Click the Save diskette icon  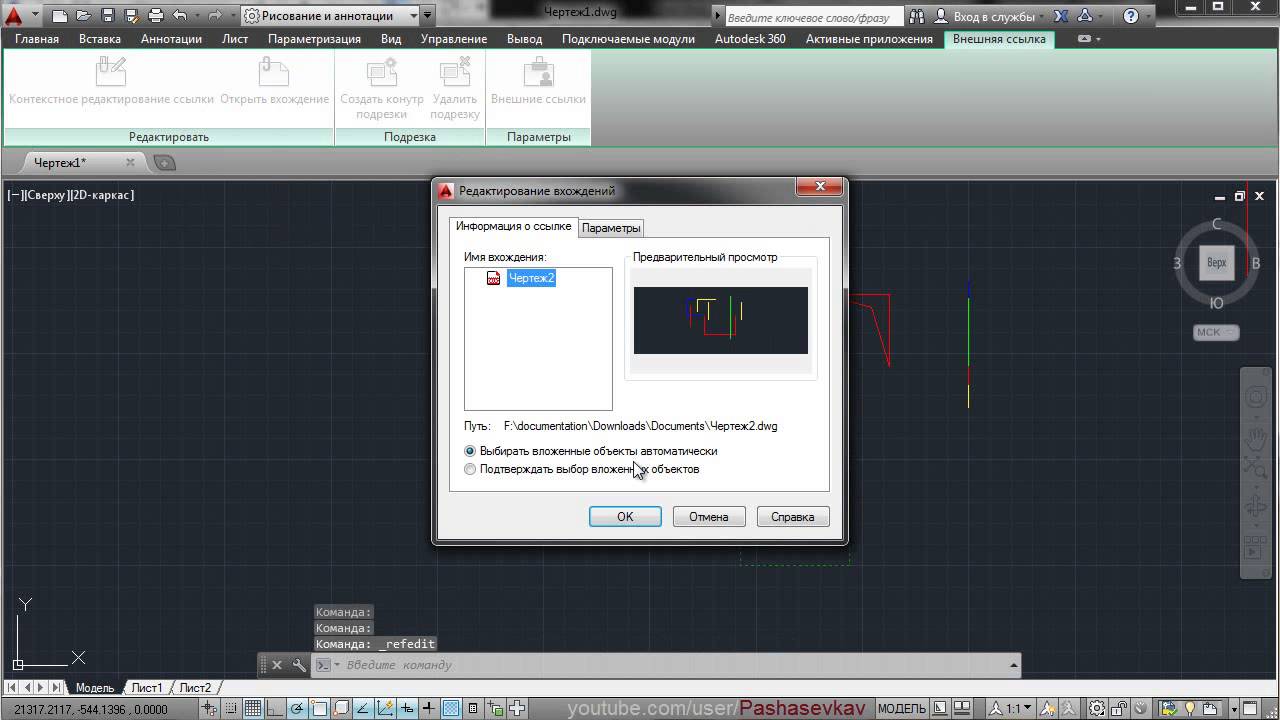click(108, 16)
